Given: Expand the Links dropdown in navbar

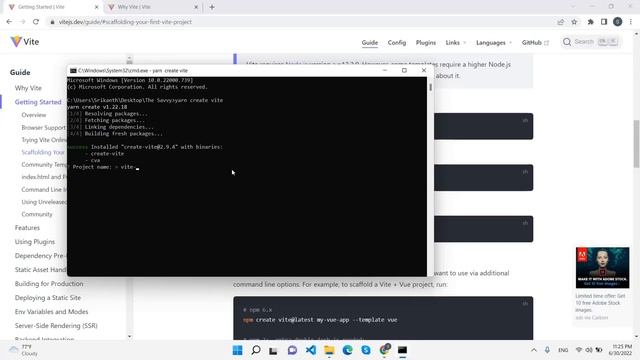Looking at the screenshot, I should tap(456, 42).
